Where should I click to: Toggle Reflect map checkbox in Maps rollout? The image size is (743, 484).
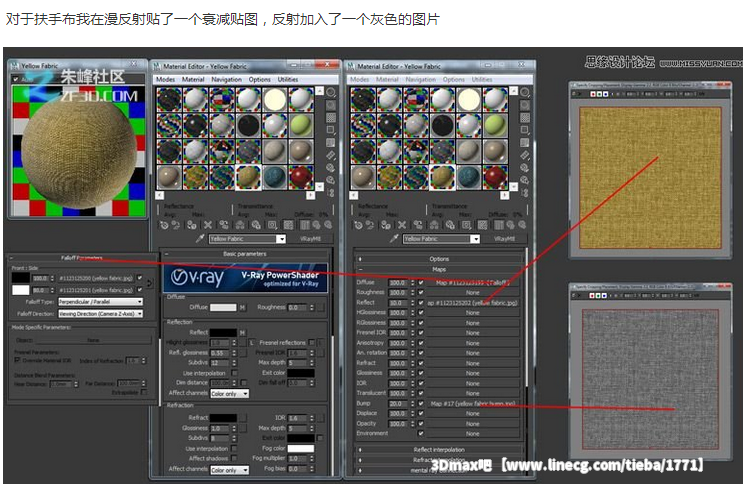[x=421, y=302]
